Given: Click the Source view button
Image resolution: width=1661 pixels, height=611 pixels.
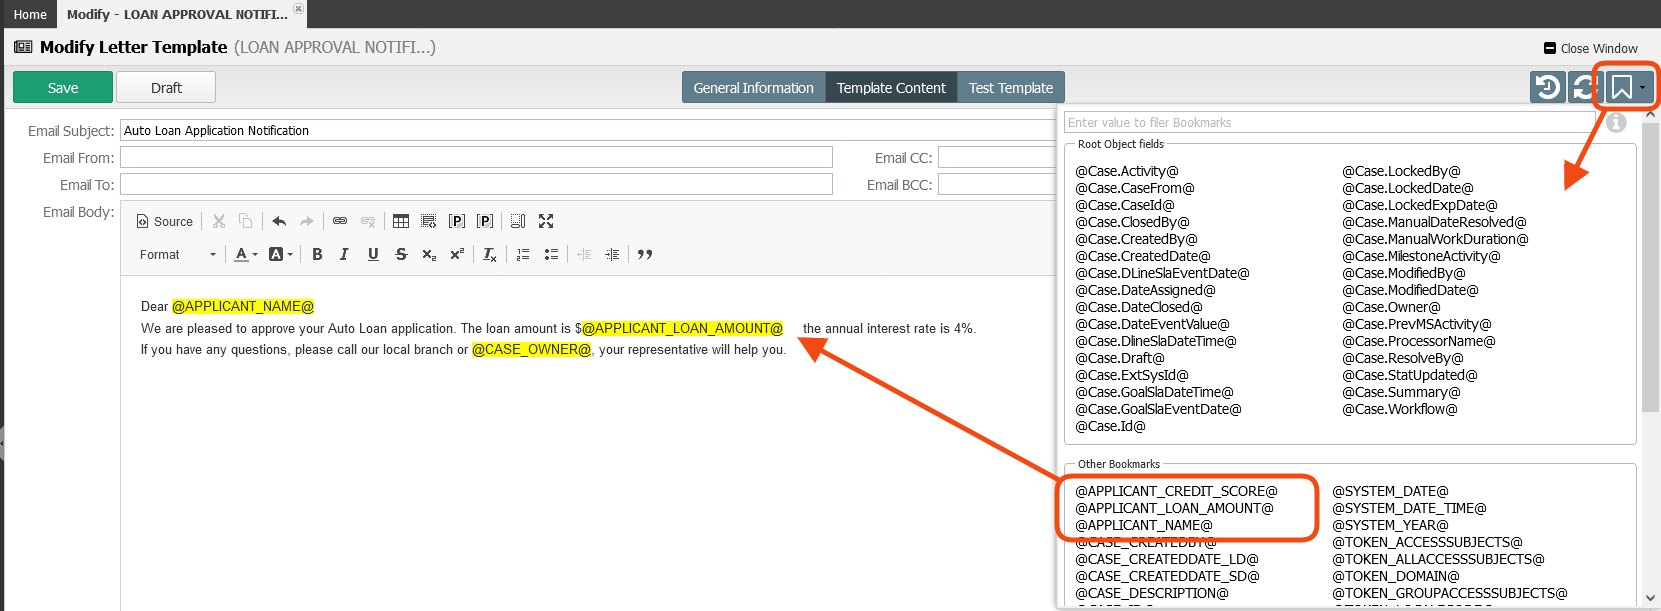Looking at the screenshot, I should (x=165, y=221).
